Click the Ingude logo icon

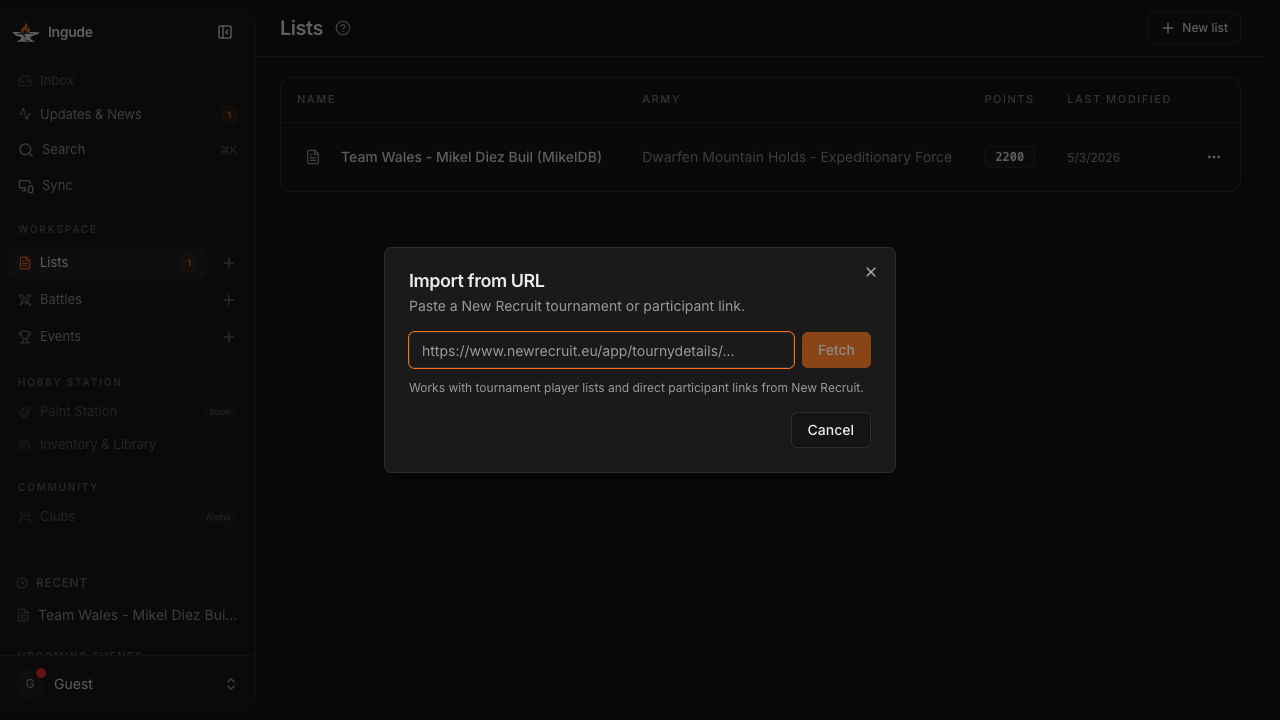coord(26,32)
